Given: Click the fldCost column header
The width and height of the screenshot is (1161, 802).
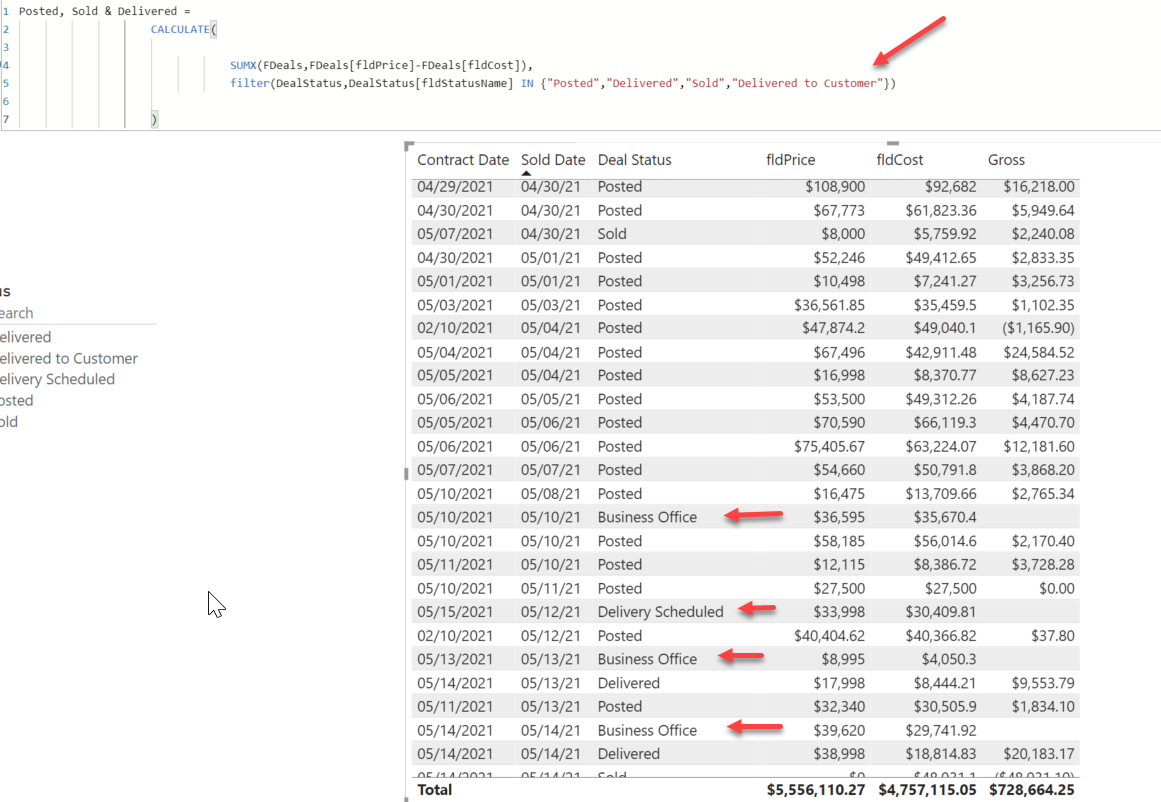Looking at the screenshot, I should (x=900, y=160).
